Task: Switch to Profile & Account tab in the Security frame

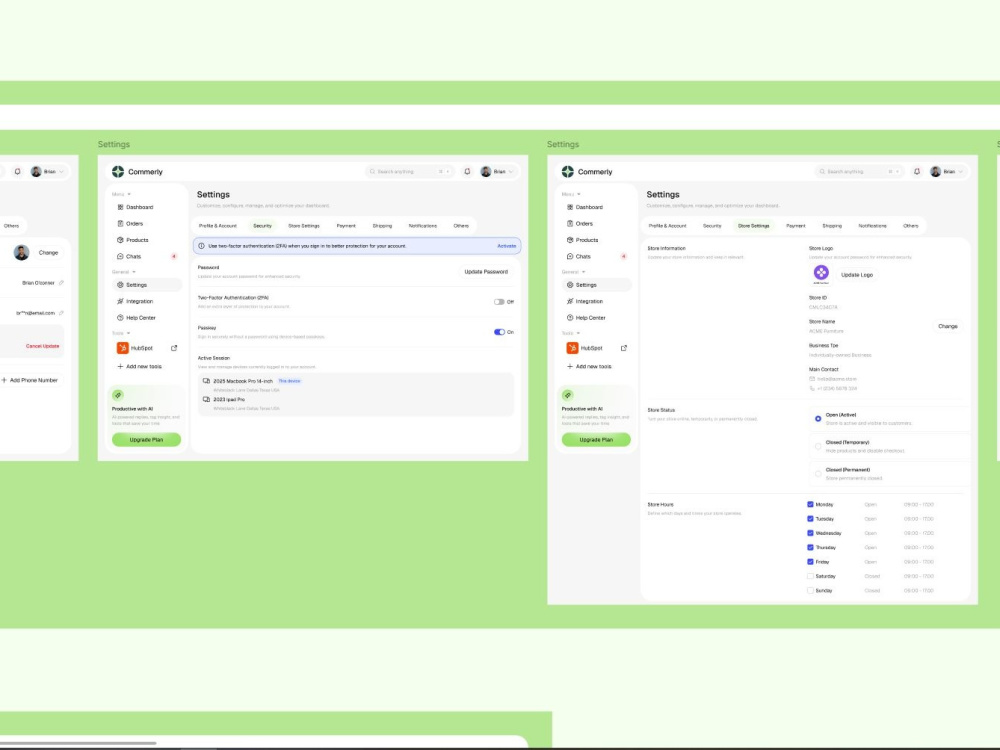Action: (217, 226)
